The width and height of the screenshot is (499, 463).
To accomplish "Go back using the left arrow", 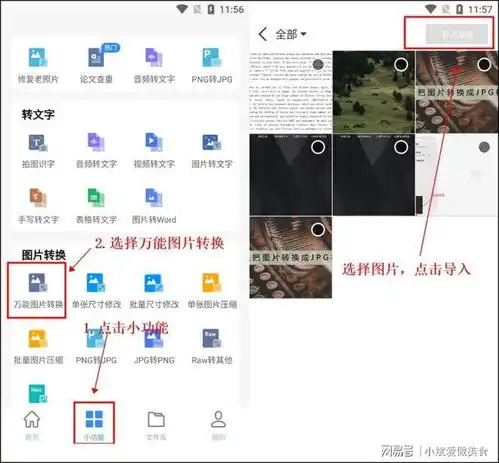I will 263,34.
